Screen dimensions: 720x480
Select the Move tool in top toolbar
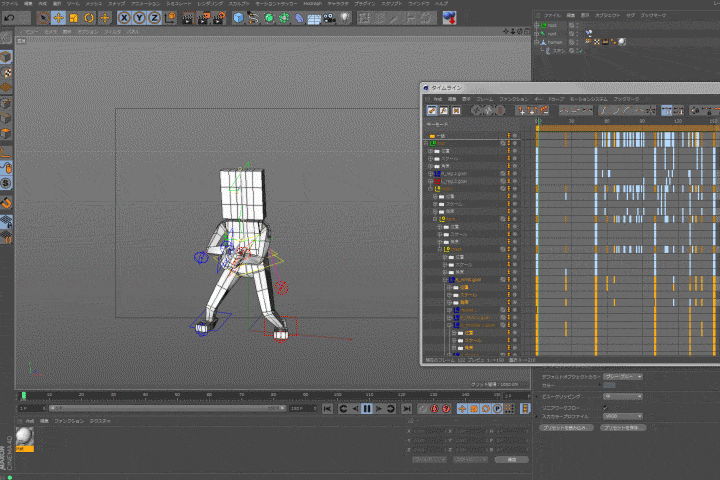click(x=58, y=18)
